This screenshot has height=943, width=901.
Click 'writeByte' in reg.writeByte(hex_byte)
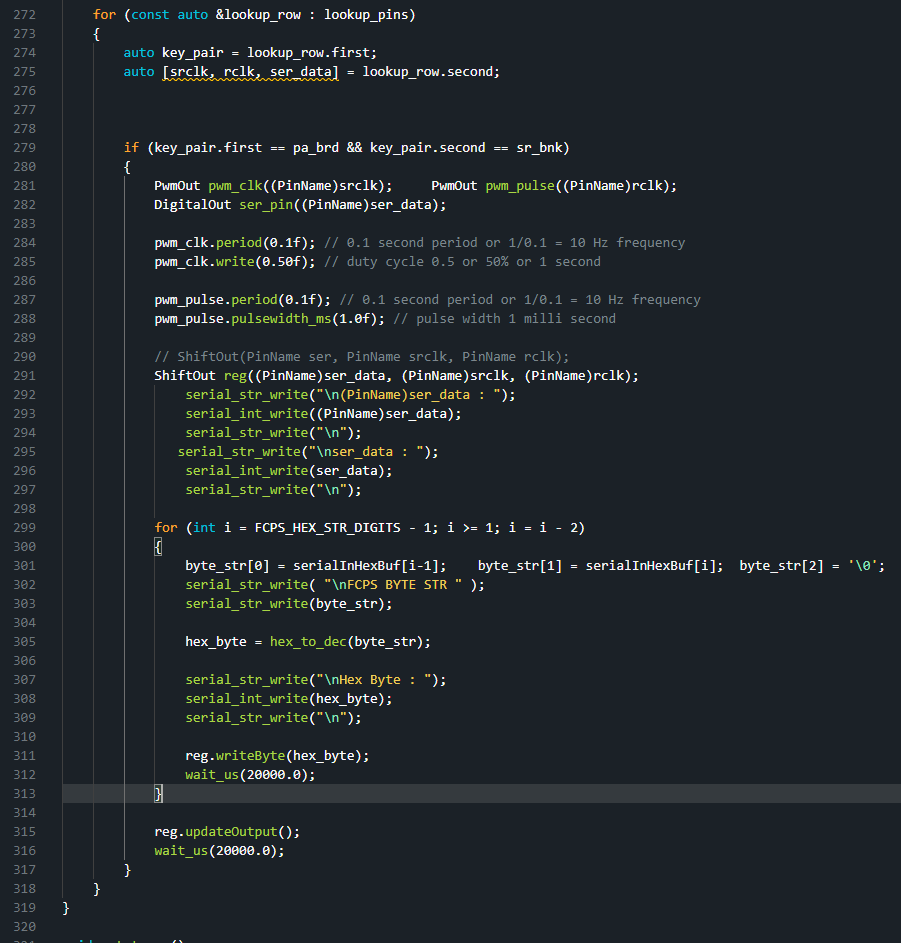click(x=250, y=756)
